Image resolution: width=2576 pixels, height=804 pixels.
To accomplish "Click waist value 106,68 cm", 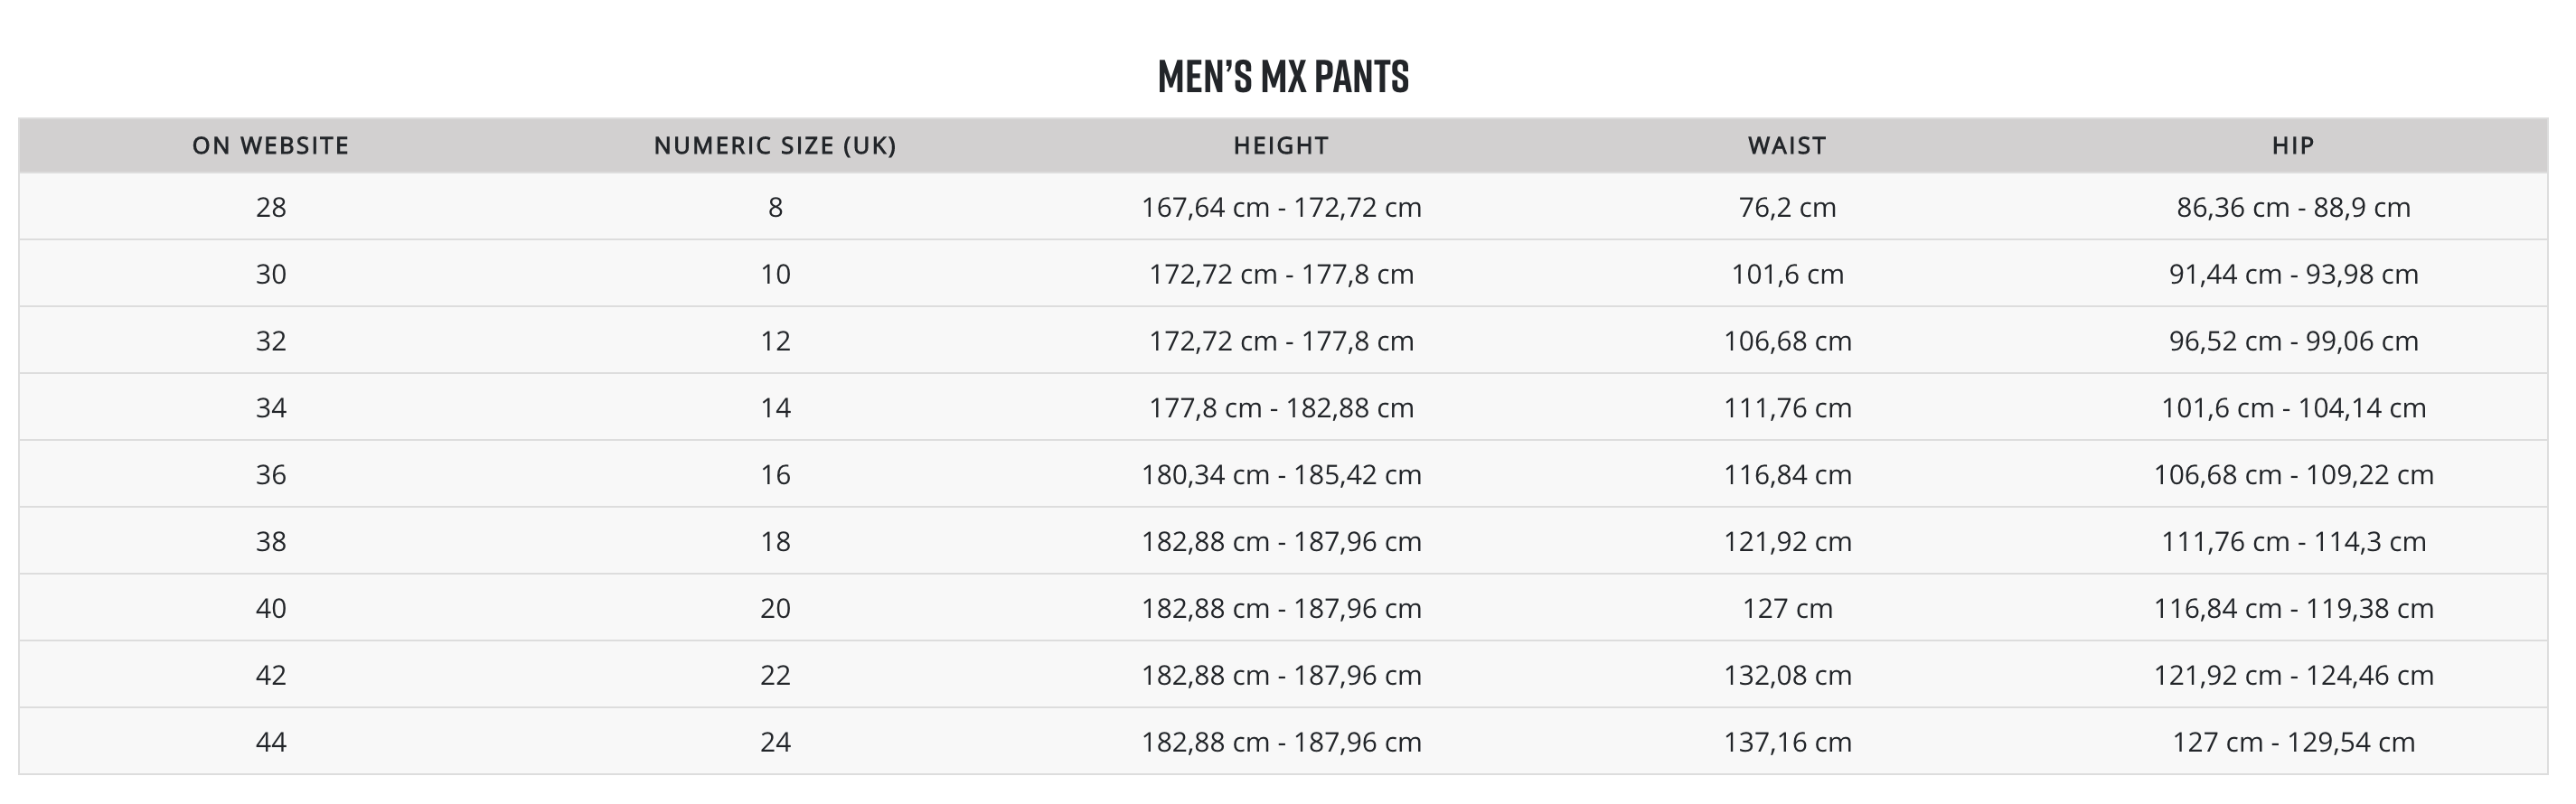I will tap(1787, 341).
